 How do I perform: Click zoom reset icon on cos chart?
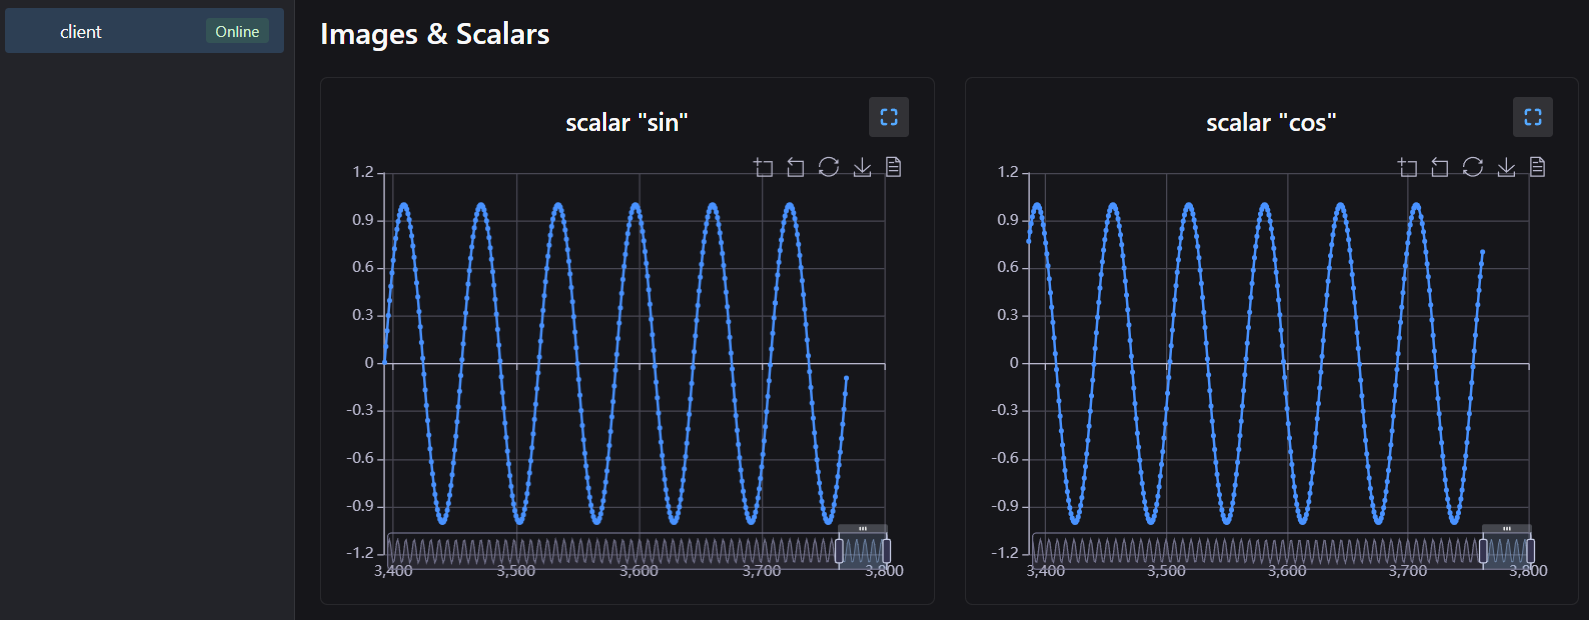coord(1440,167)
